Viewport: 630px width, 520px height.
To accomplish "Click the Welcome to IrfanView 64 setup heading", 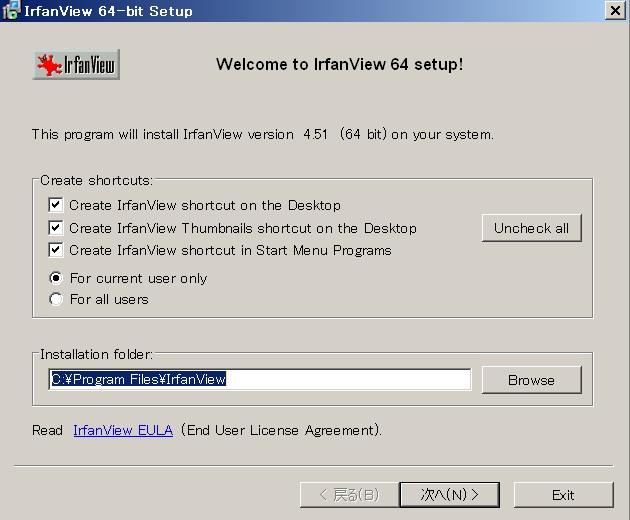I will coord(339,65).
